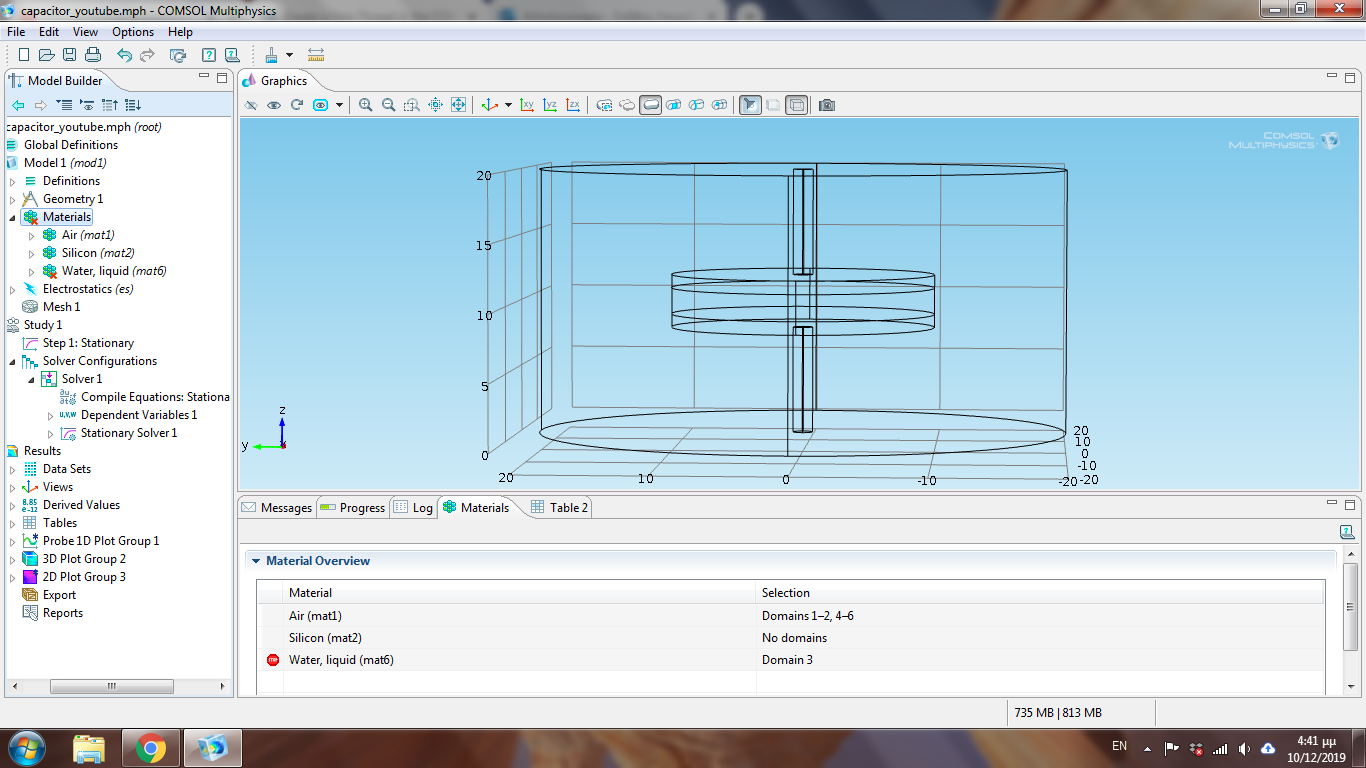Switch to the YZ view

pos(550,105)
